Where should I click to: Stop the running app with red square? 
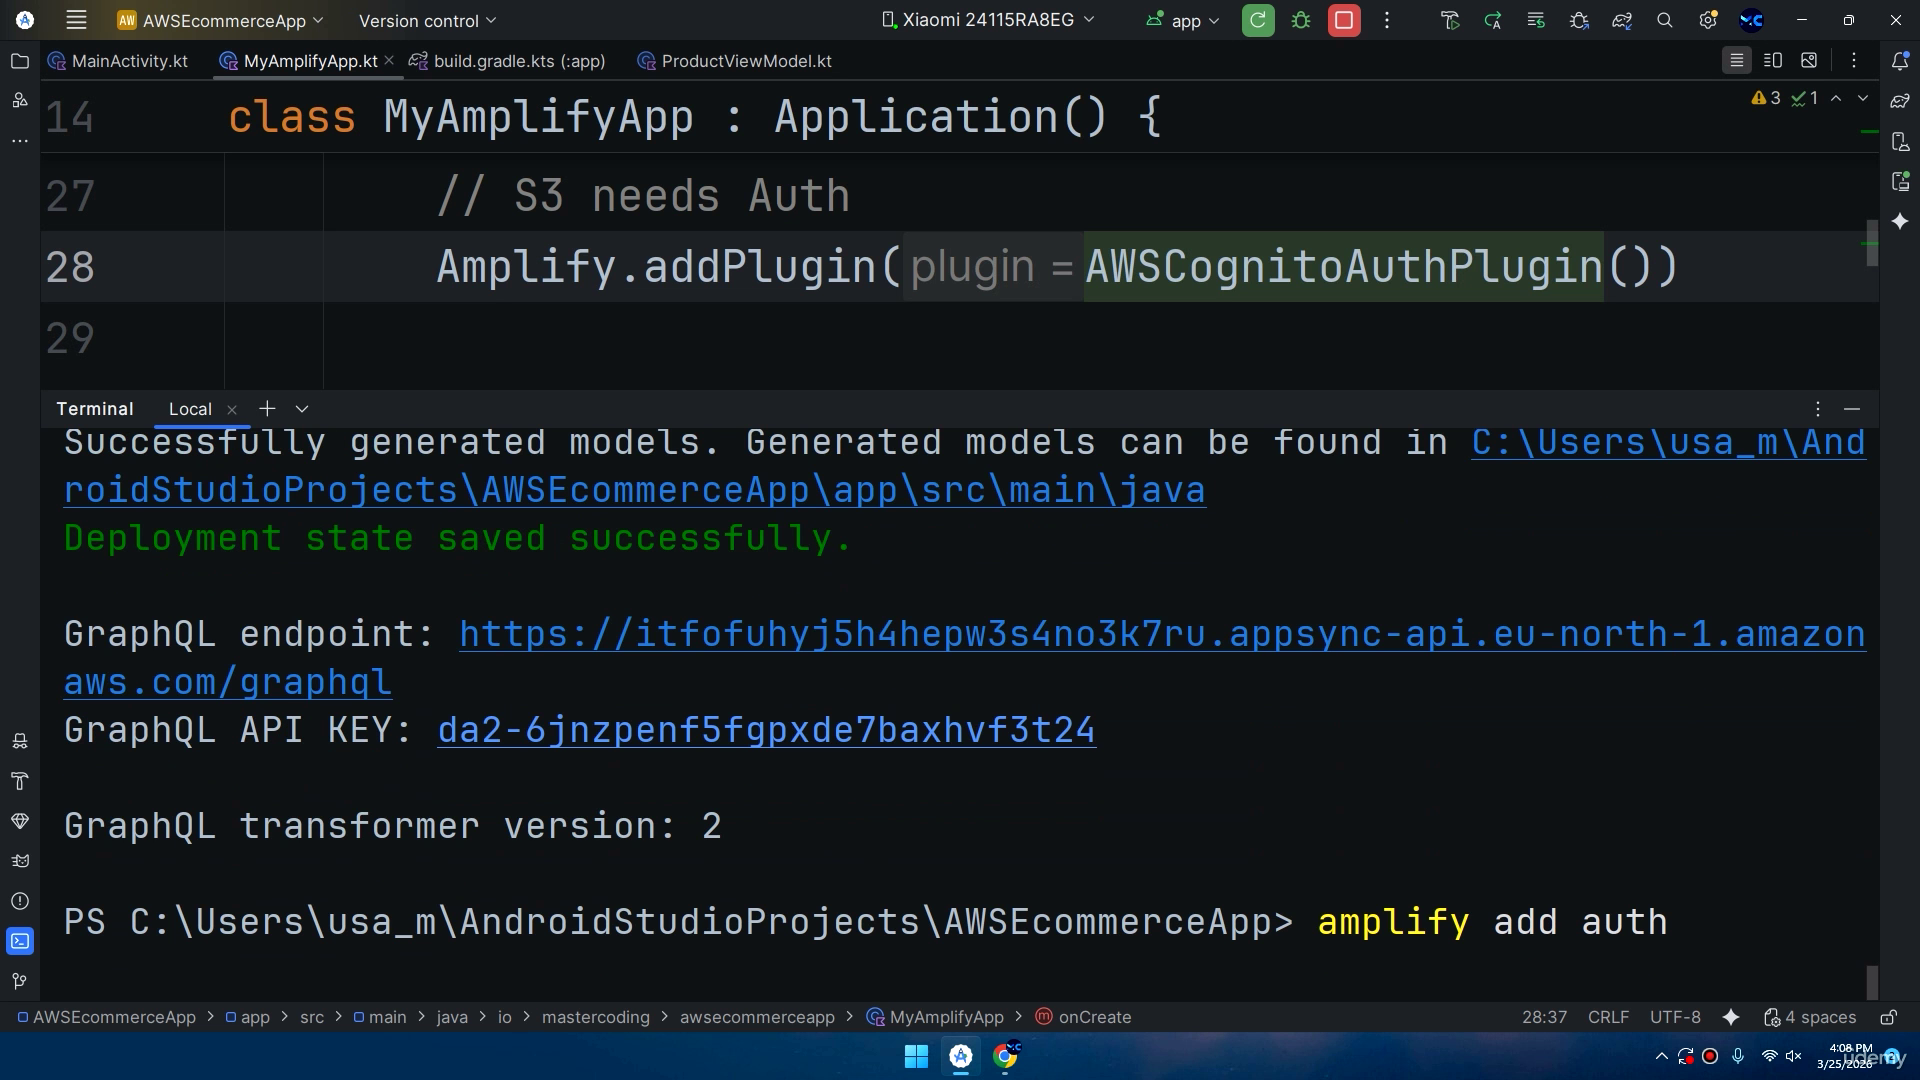1344,20
